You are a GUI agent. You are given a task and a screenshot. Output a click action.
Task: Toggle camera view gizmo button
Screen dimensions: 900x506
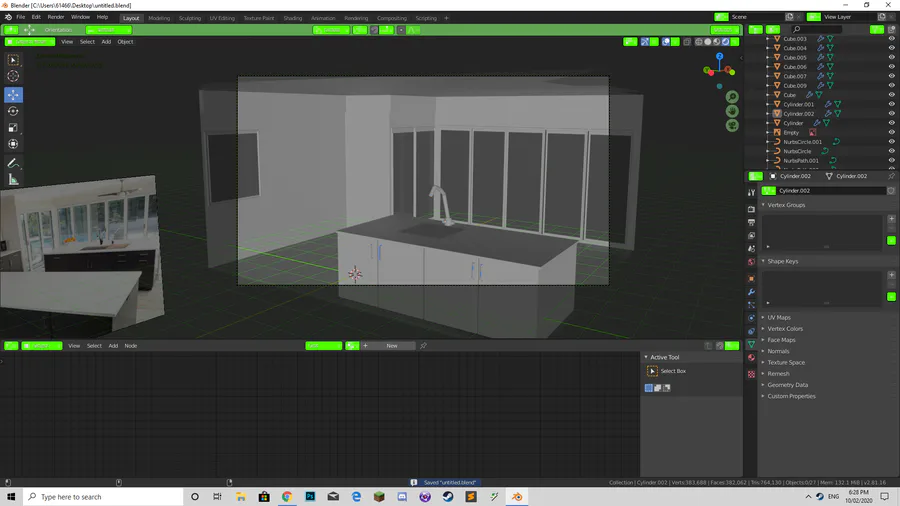(x=732, y=126)
